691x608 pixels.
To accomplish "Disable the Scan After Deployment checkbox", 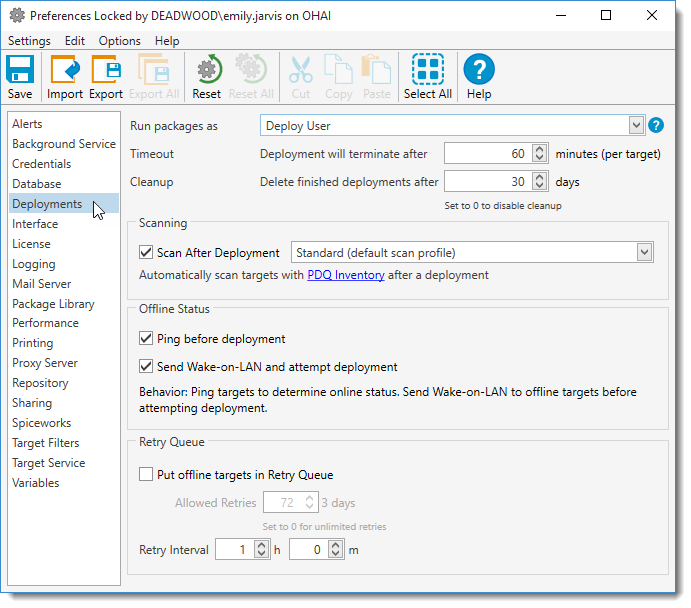I will (146, 253).
